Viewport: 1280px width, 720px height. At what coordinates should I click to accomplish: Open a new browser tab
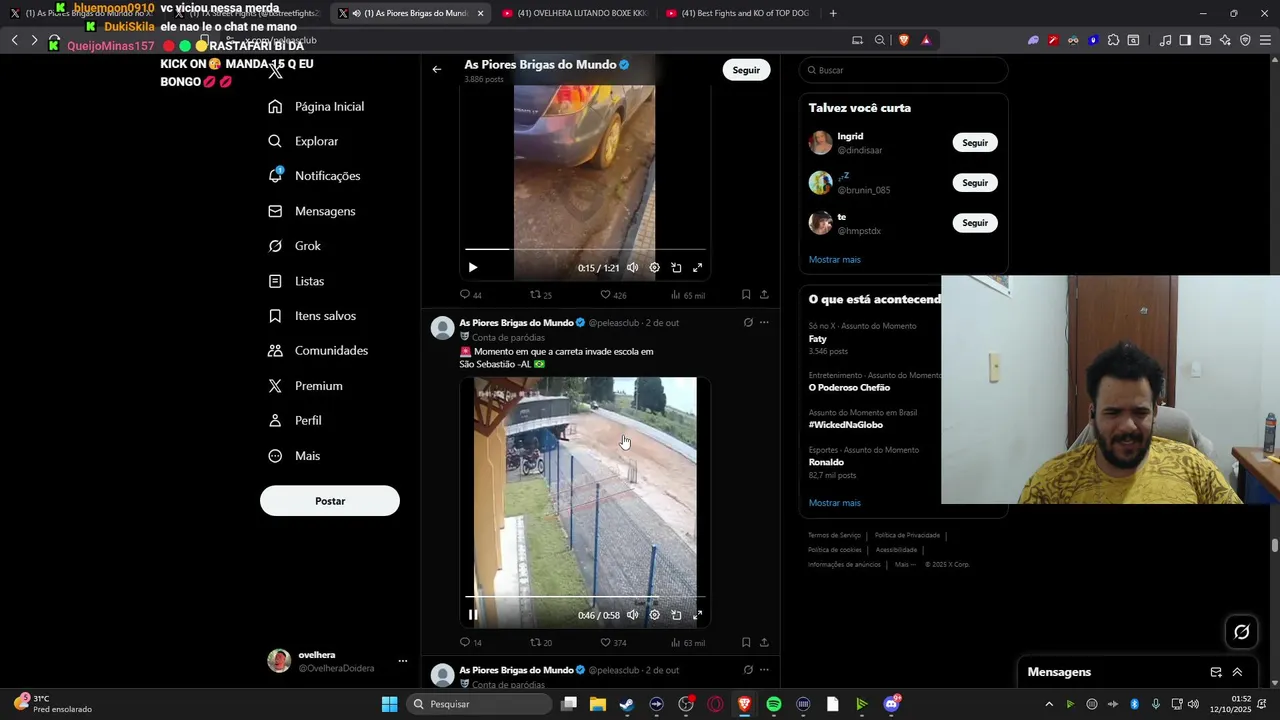[833, 13]
